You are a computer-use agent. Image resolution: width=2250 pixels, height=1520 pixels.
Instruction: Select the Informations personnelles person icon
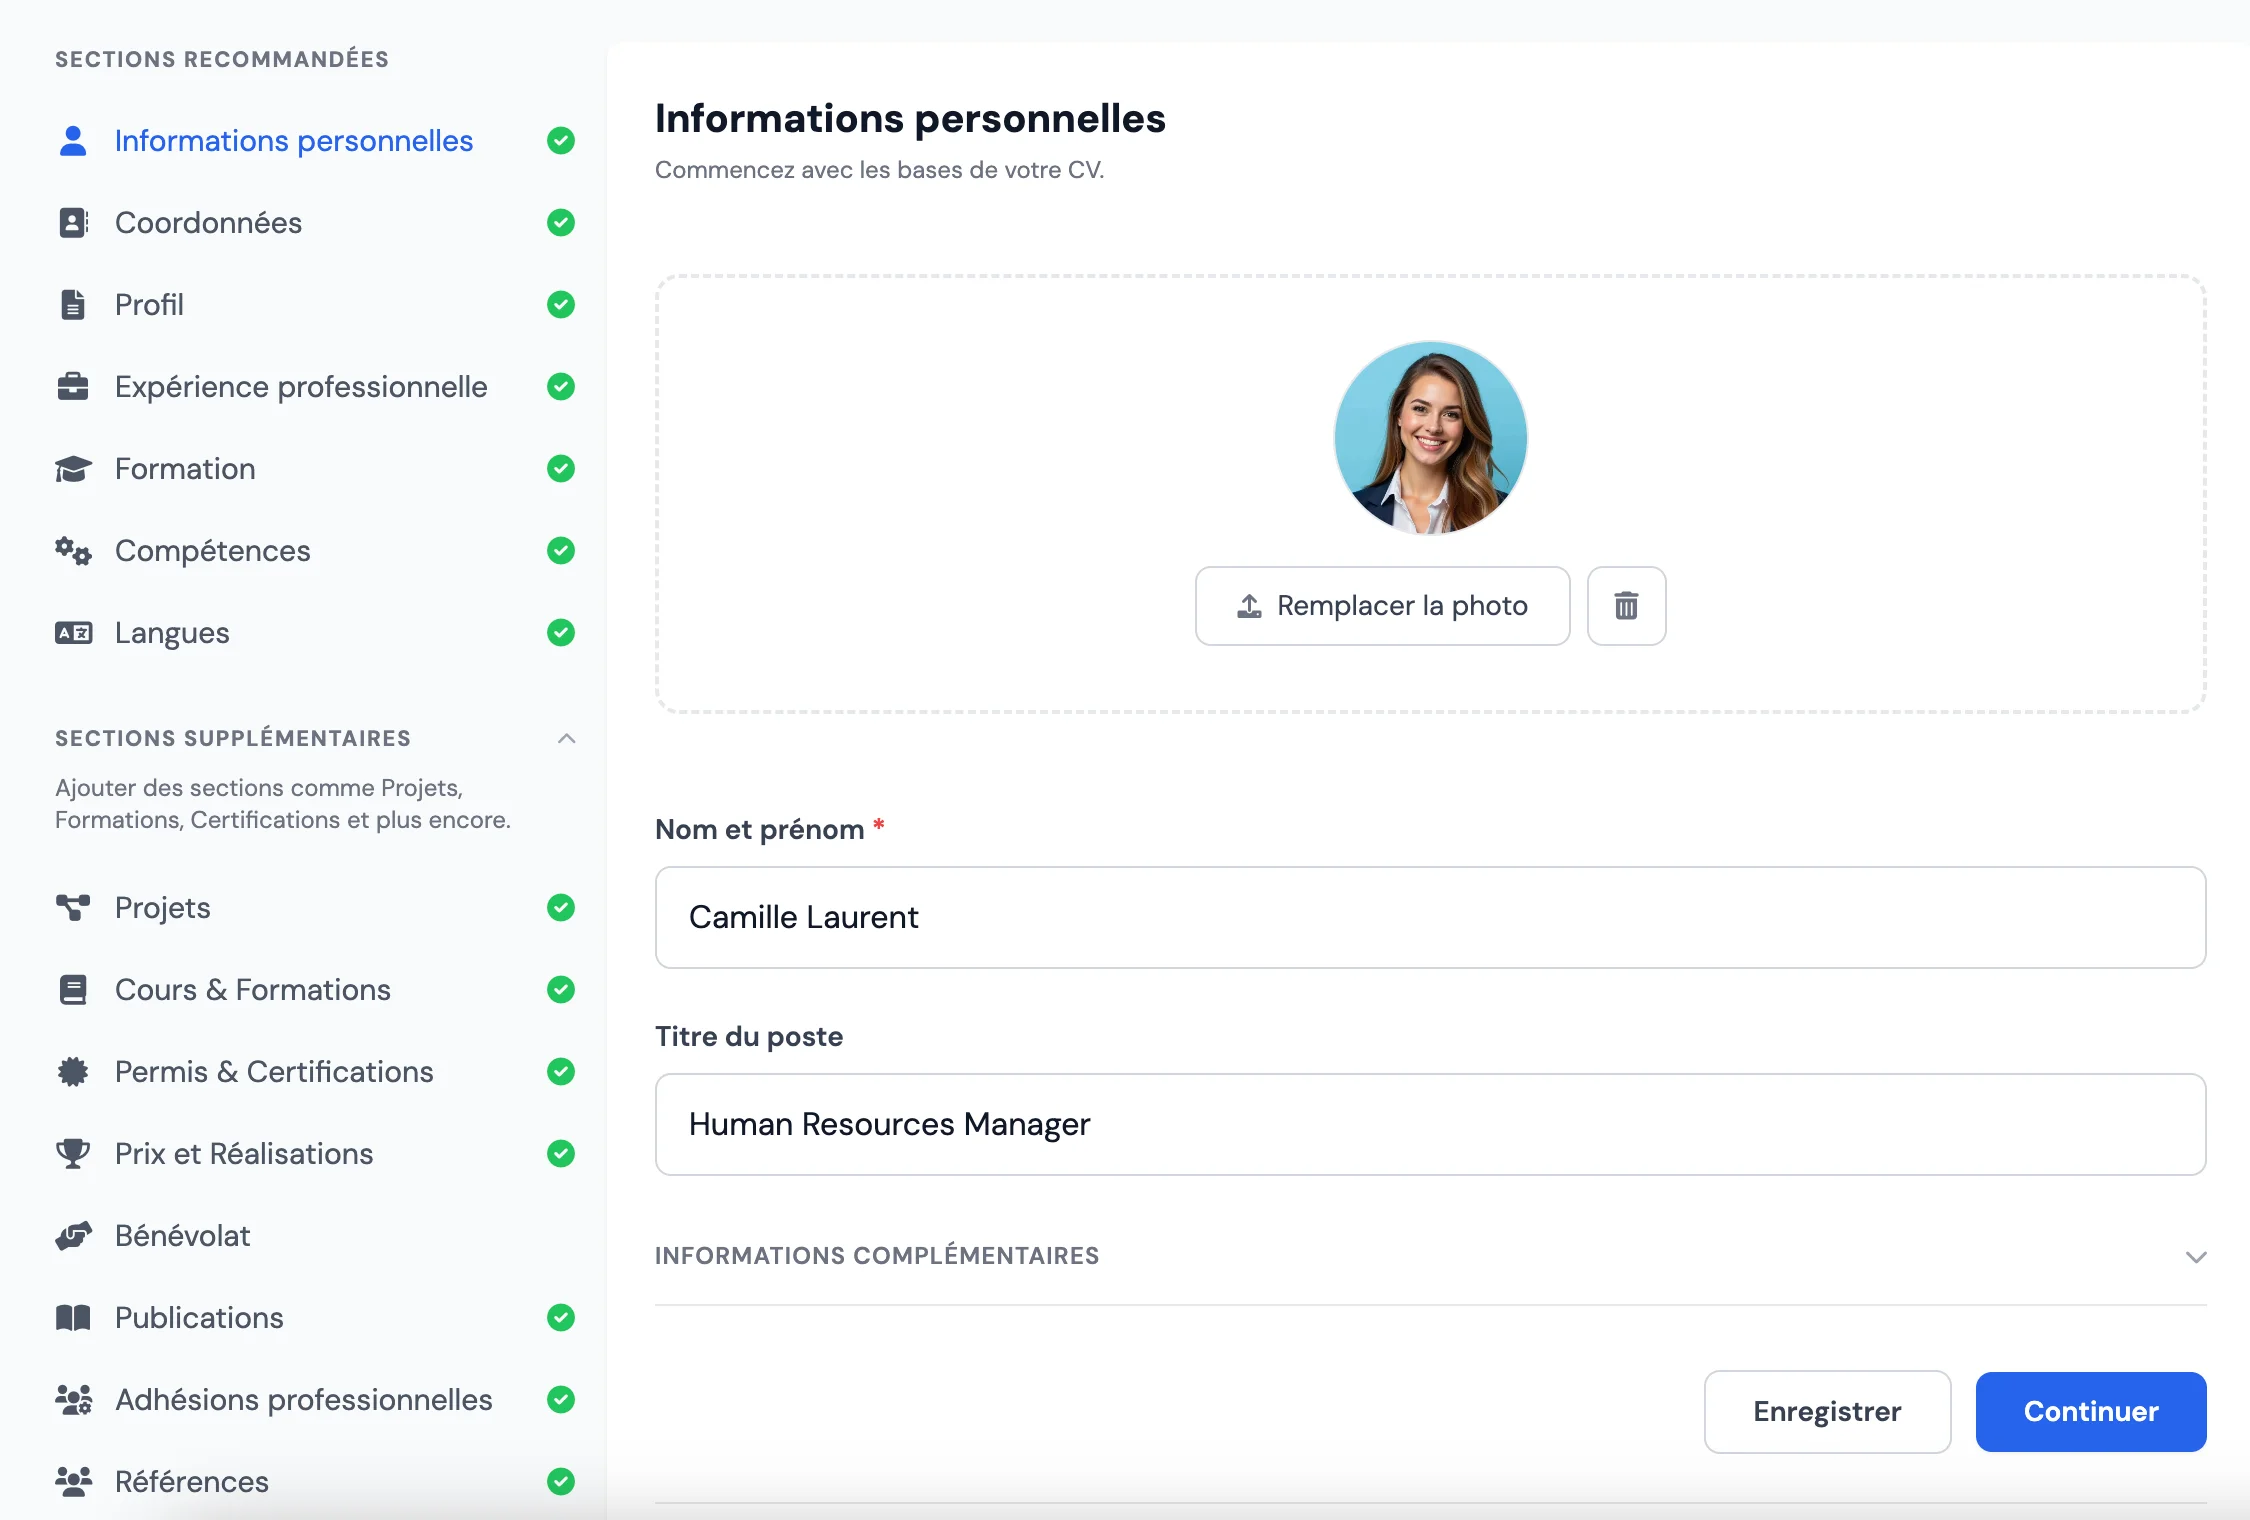tap(73, 141)
